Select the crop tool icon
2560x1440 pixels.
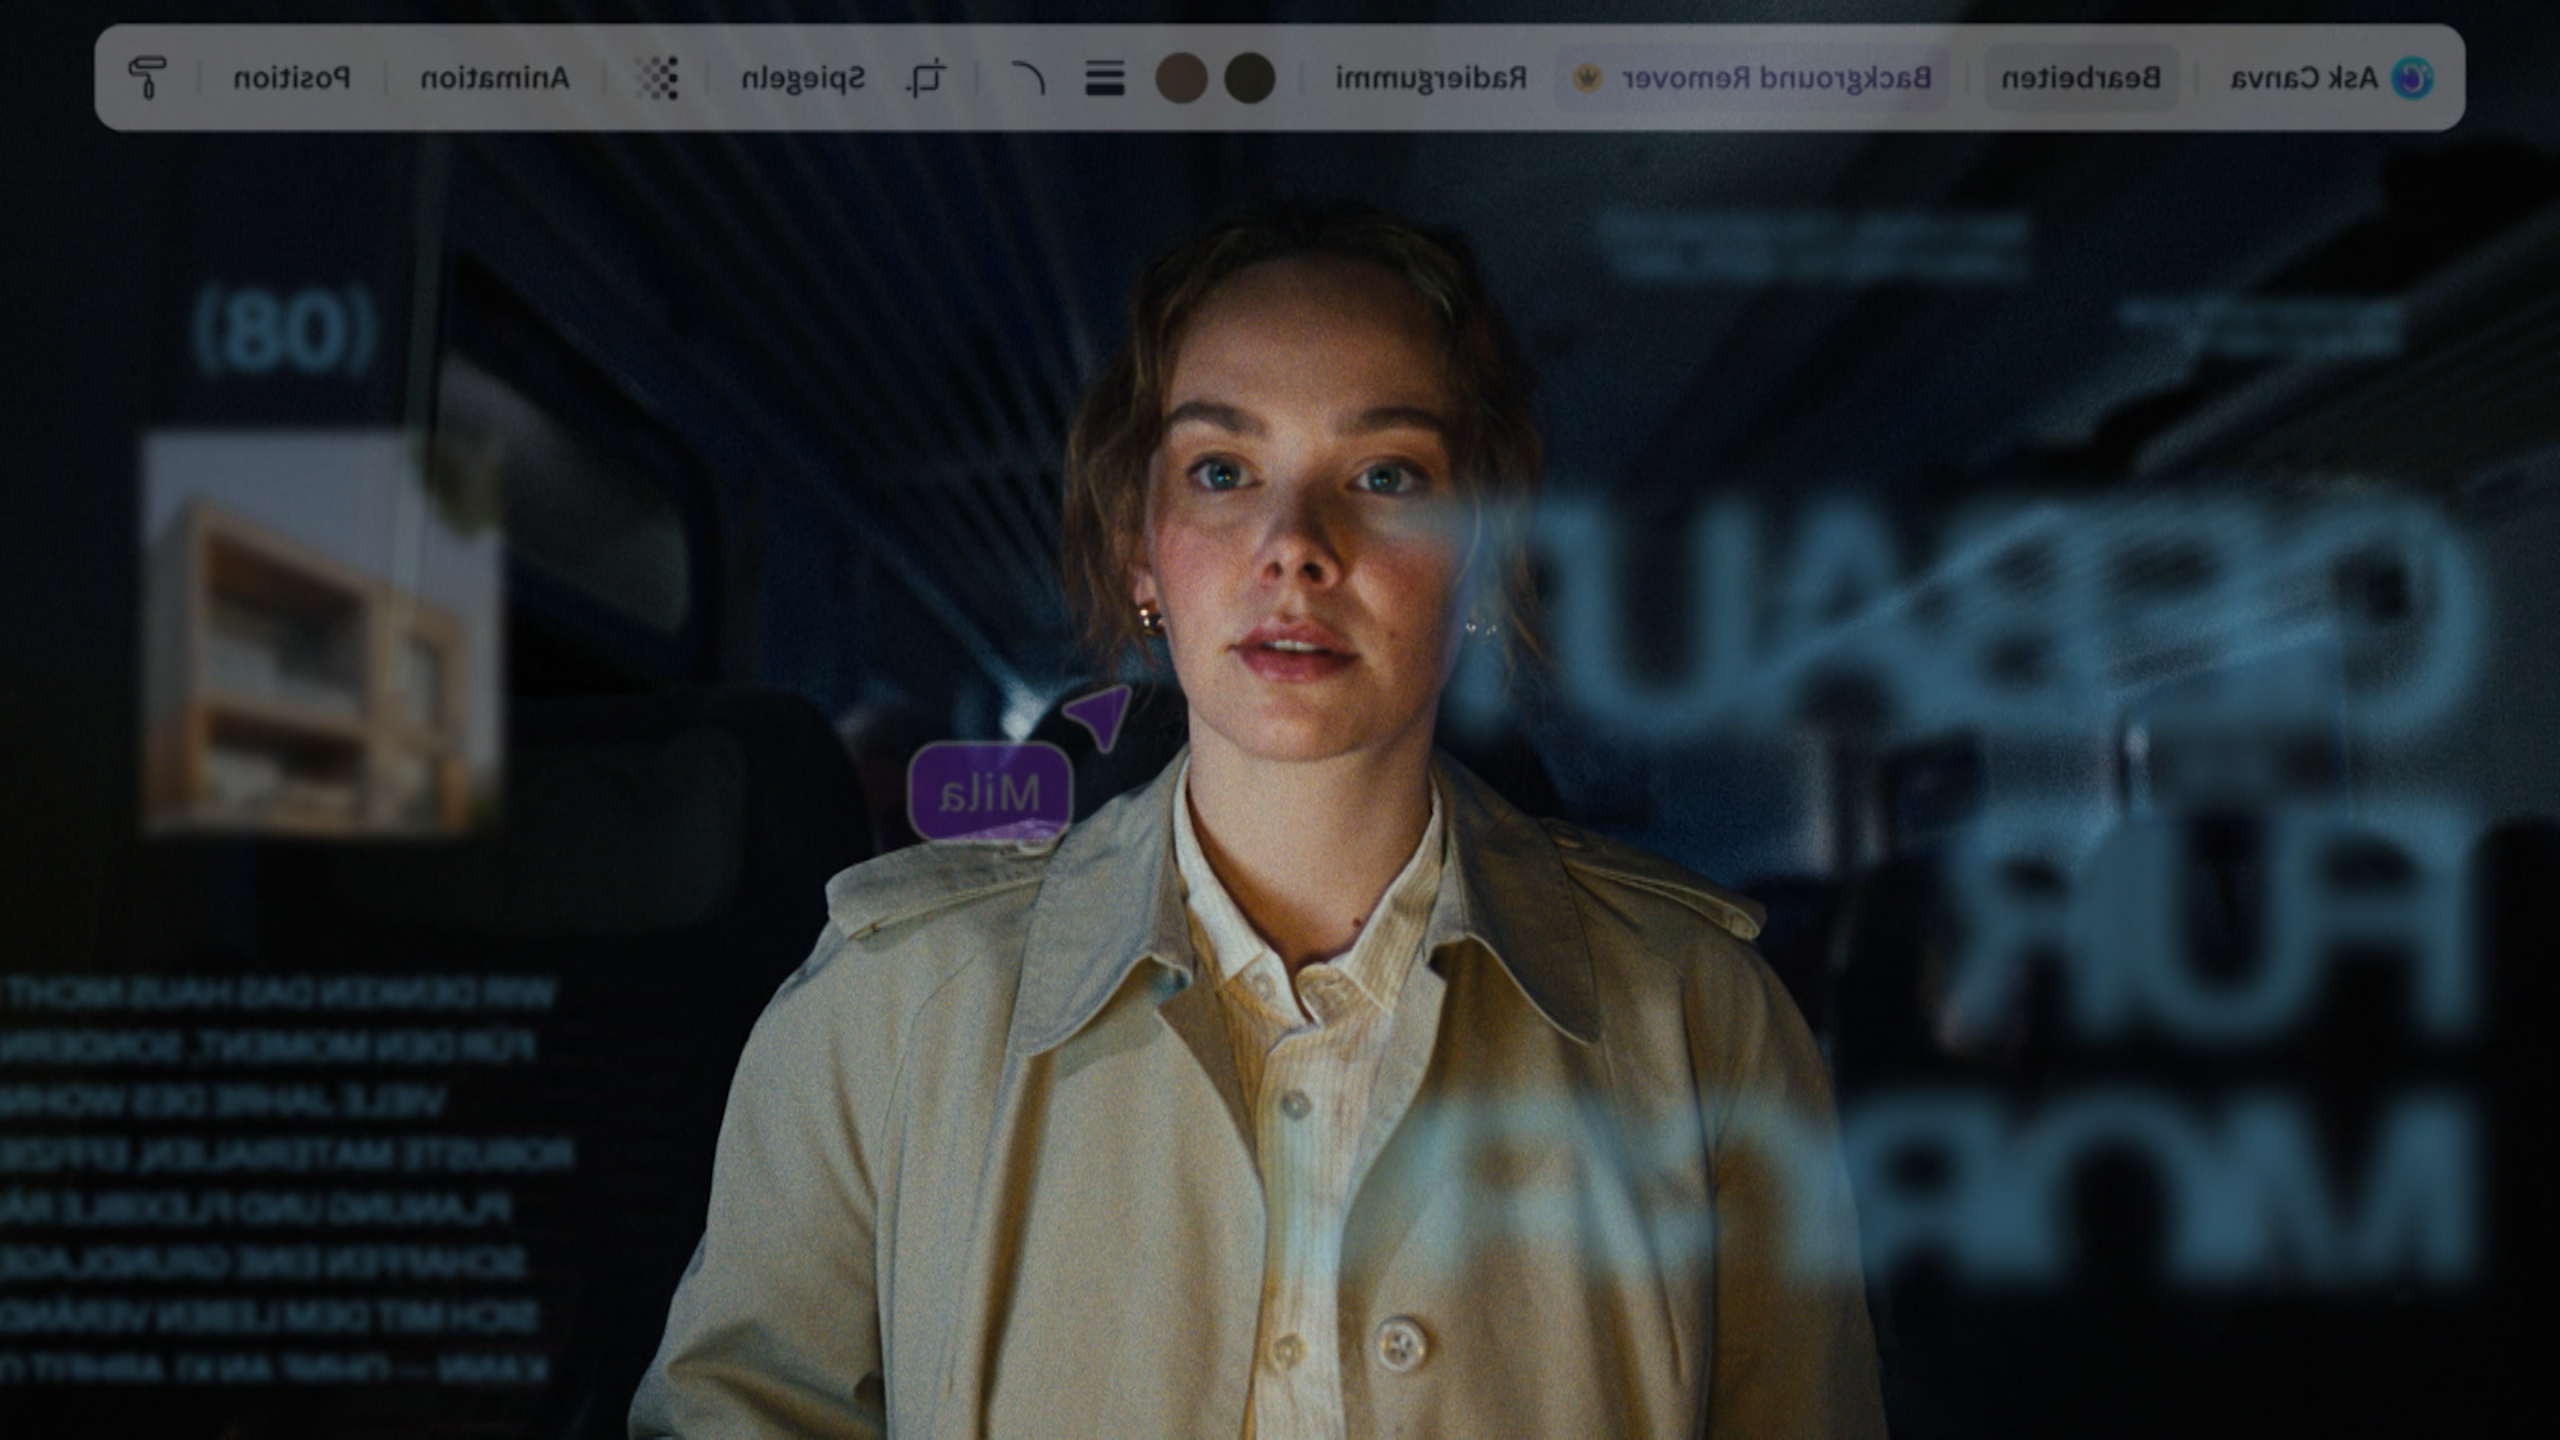coord(927,77)
